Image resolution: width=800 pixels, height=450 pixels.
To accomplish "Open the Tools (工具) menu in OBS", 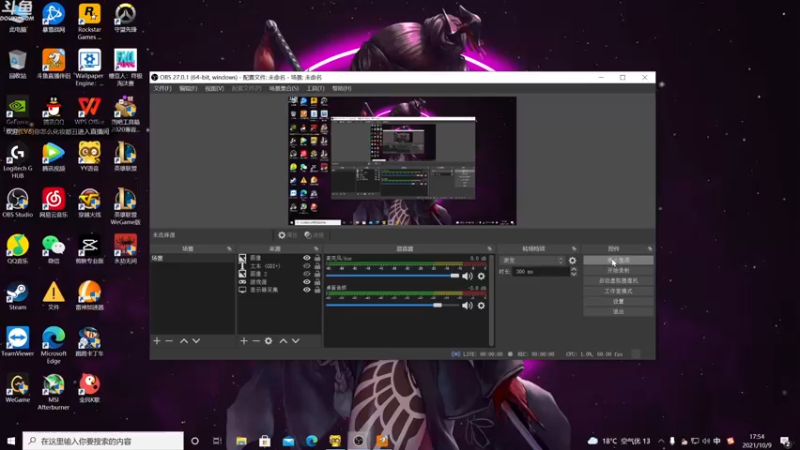I will pyautogui.click(x=315, y=88).
